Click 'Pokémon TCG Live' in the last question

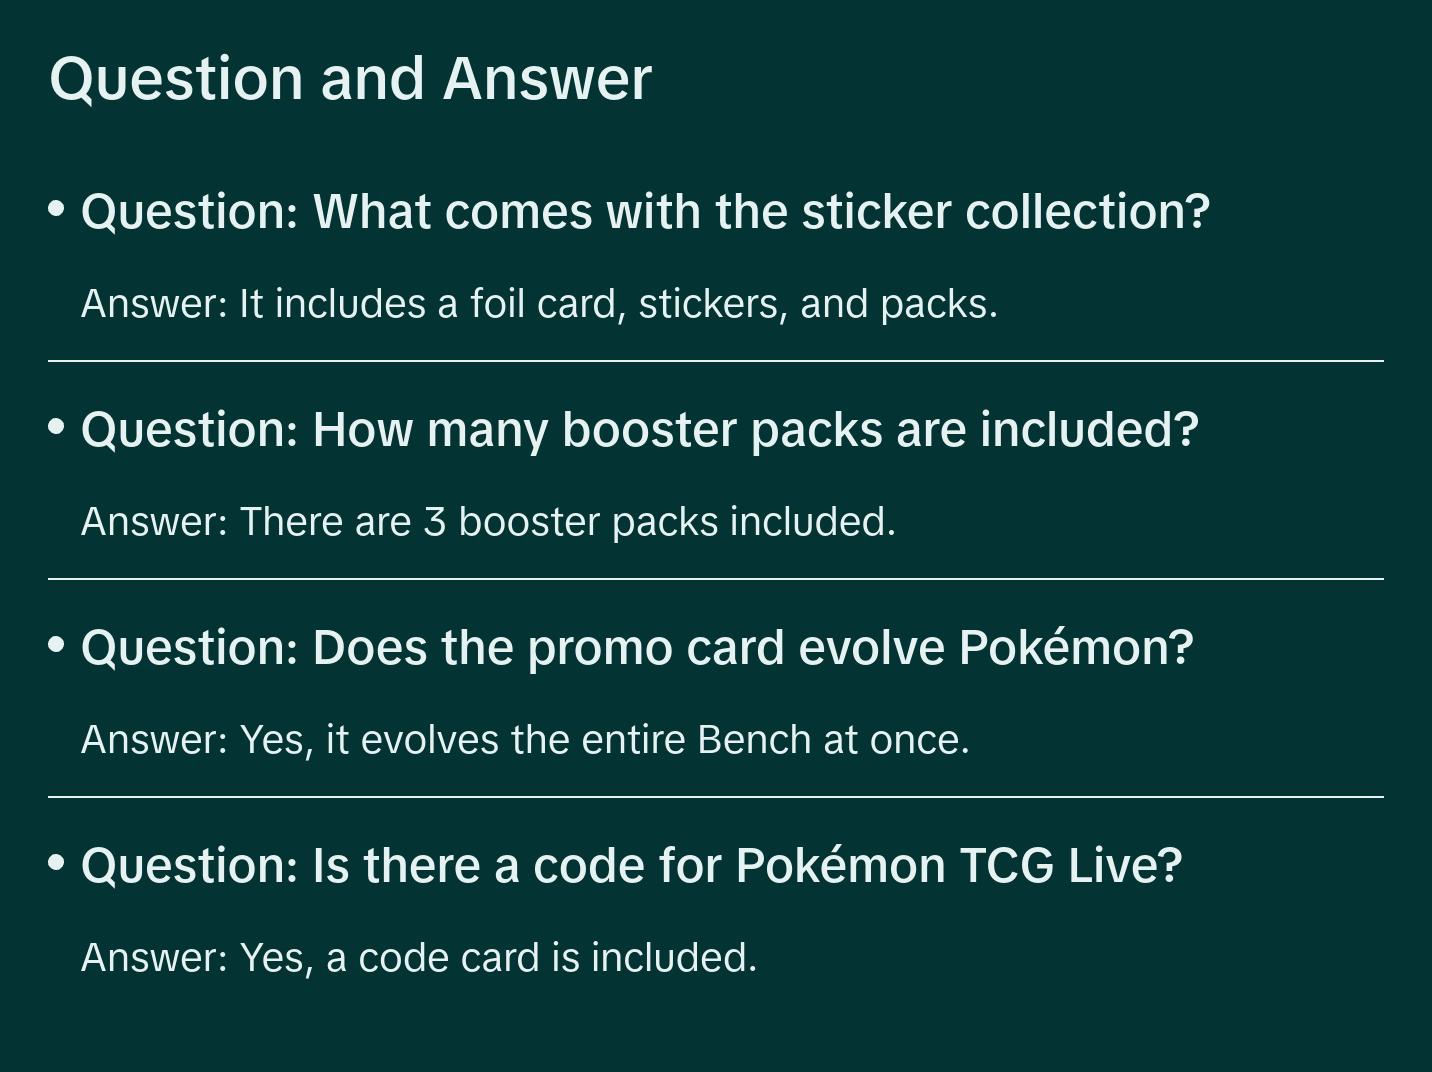958,866
